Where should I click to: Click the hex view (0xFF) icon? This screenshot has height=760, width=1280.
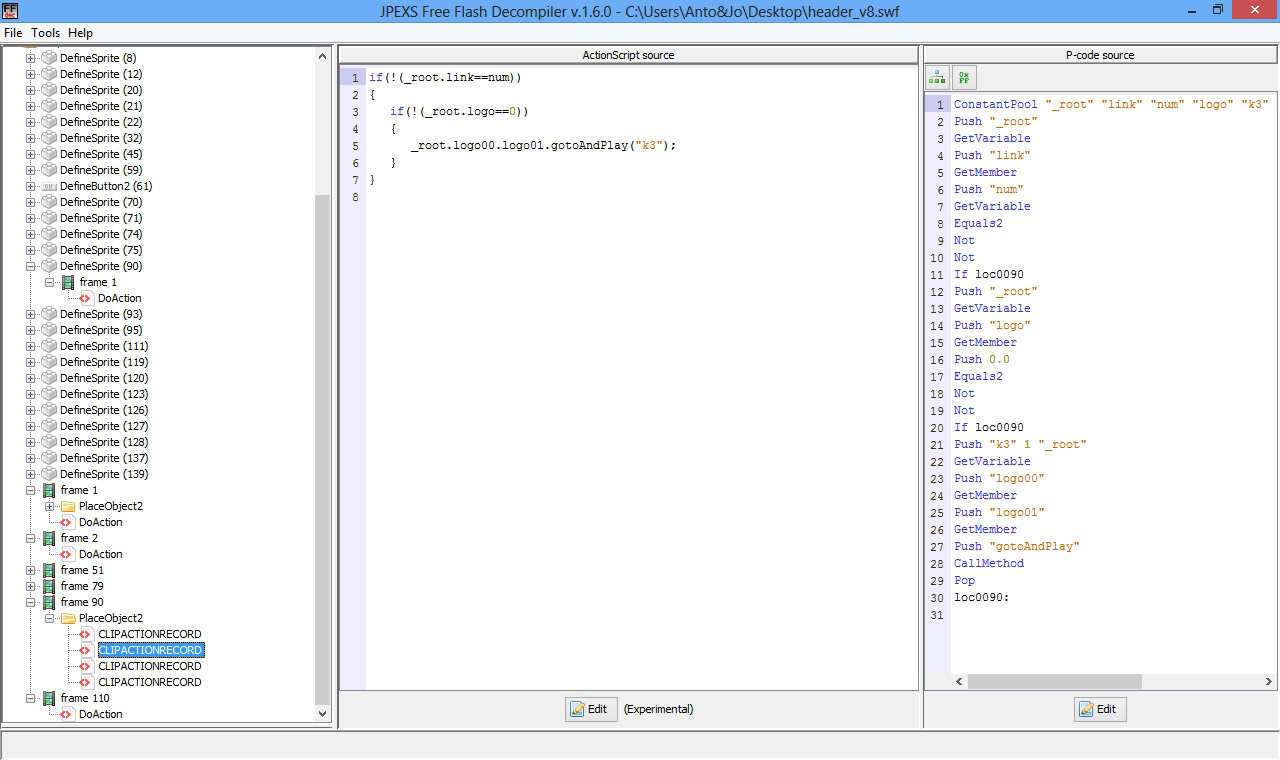tap(964, 77)
